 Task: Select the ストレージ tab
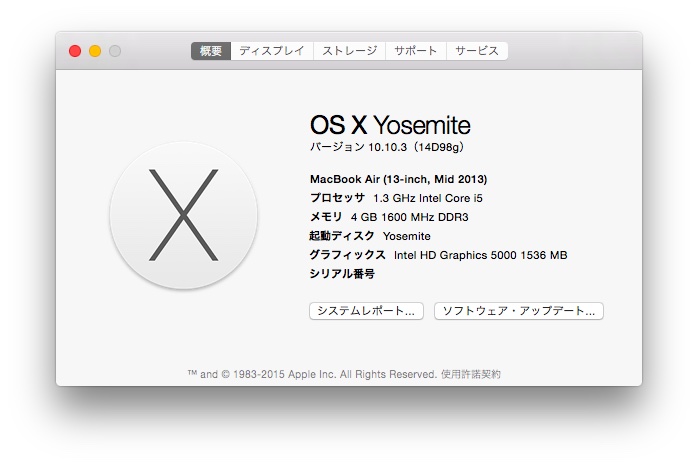point(349,51)
